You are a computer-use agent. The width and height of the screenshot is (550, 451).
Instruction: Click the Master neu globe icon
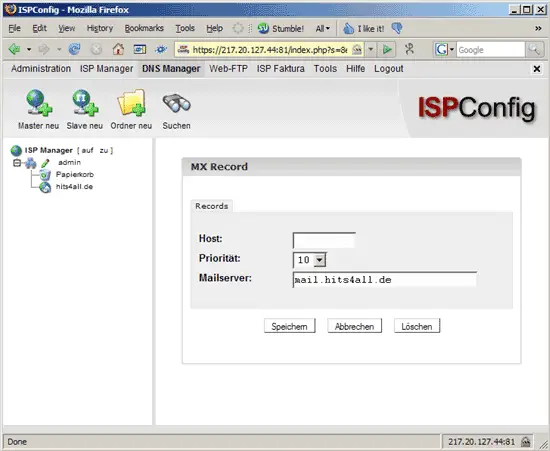[39, 102]
